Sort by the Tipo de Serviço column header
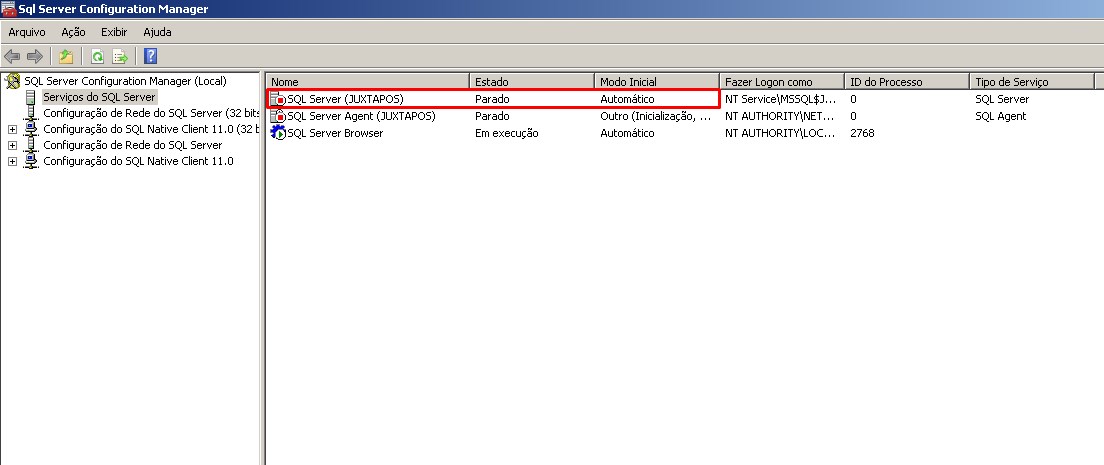Image resolution: width=1104 pixels, height=465 pixels. pos(1032,82)
